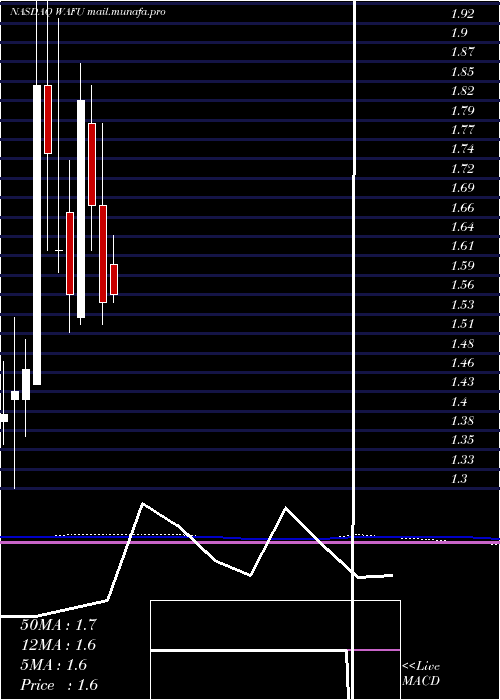The width and height of the screenshot is (500, 700).
Task: Click the 1.53 price axis label
Action: [x=462, y=304]
